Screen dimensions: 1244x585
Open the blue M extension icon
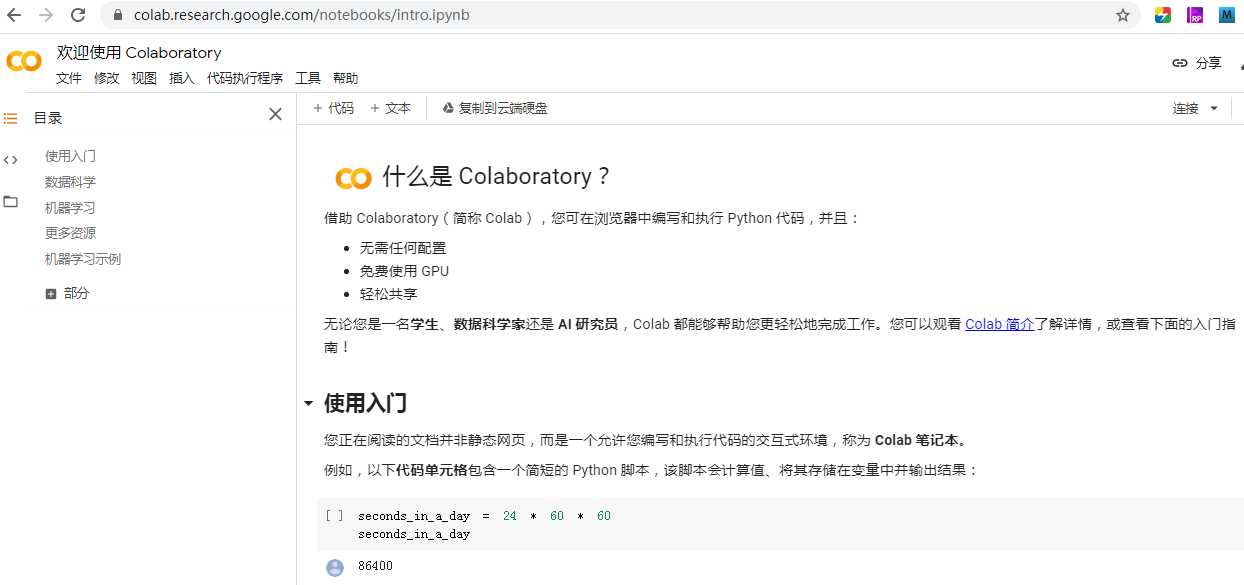pos(1226,15)
